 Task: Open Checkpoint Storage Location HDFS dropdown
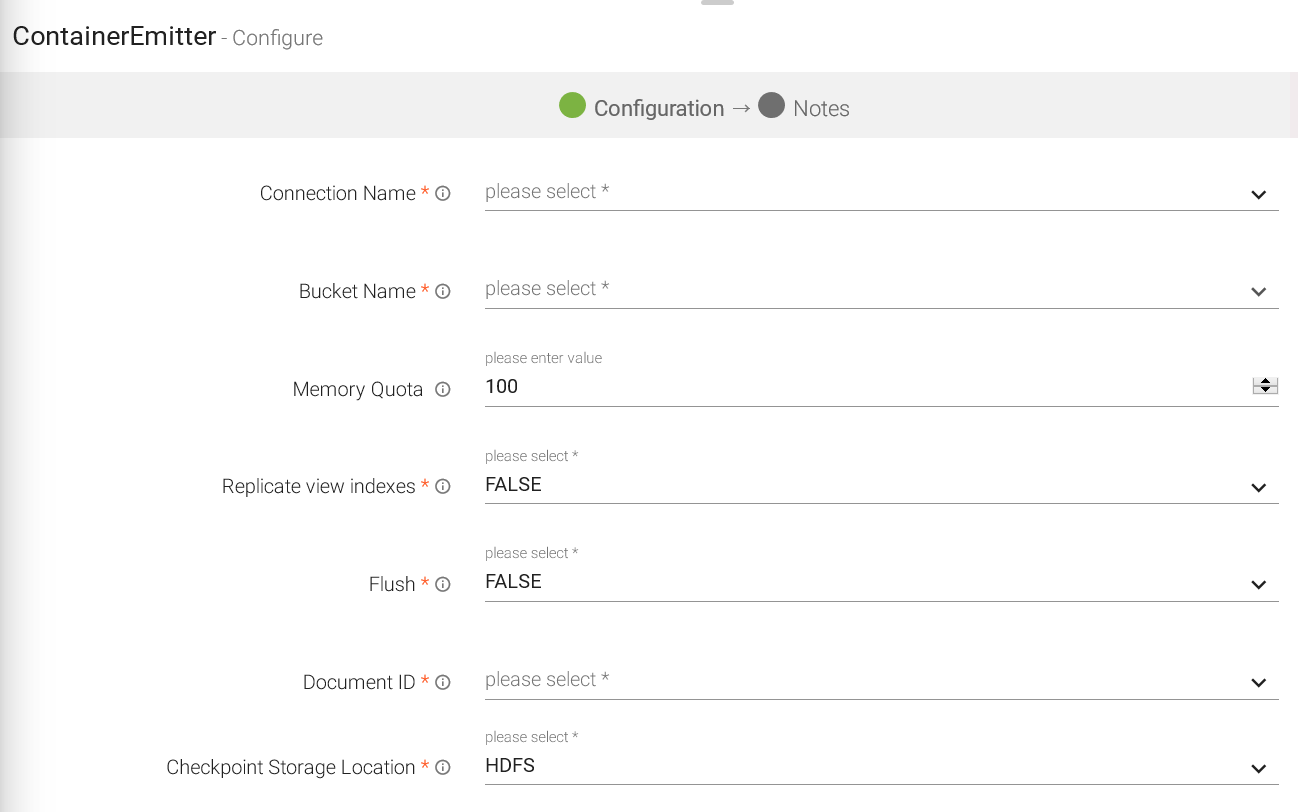pos(880,767)
